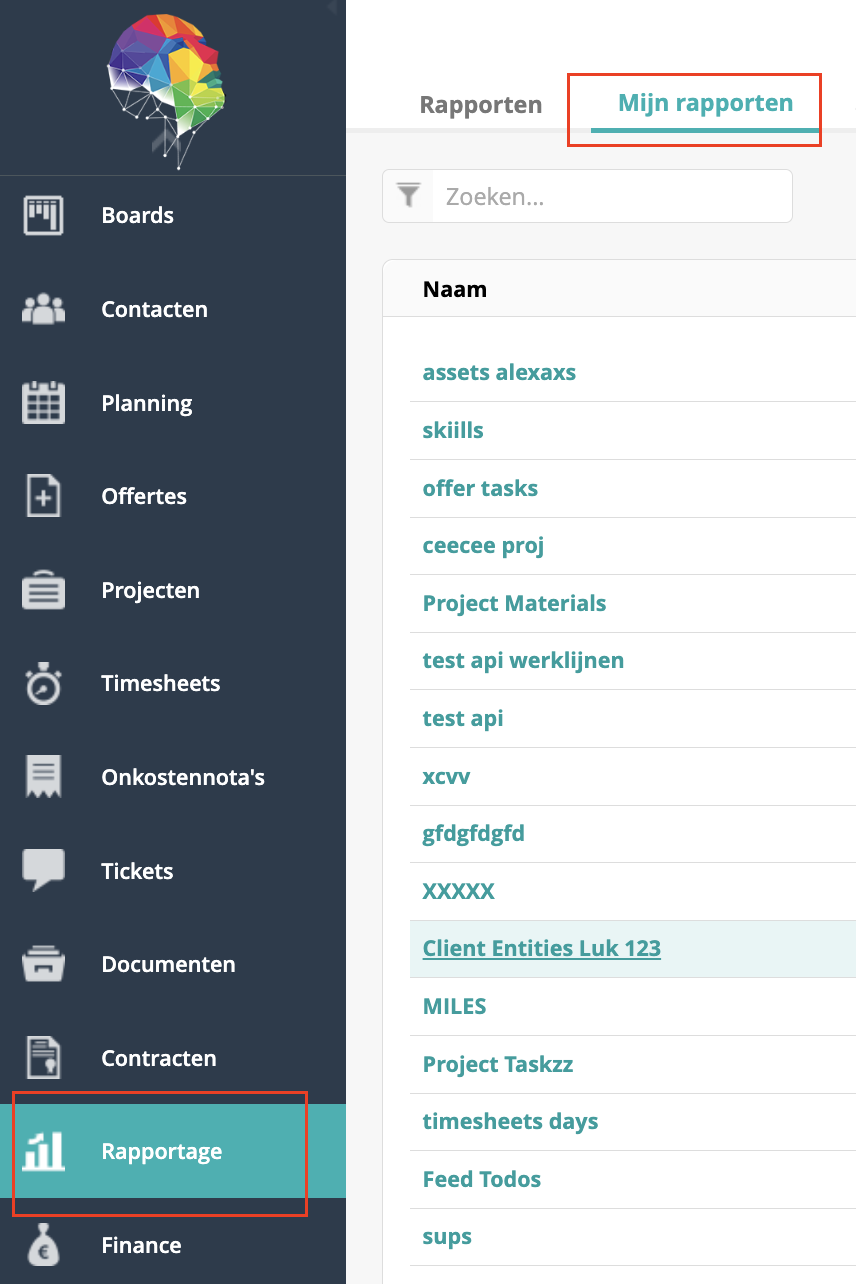This screenshot has width=856, height=1284.
Task: Open the Onkostennota's menu label
Action: 183,777
